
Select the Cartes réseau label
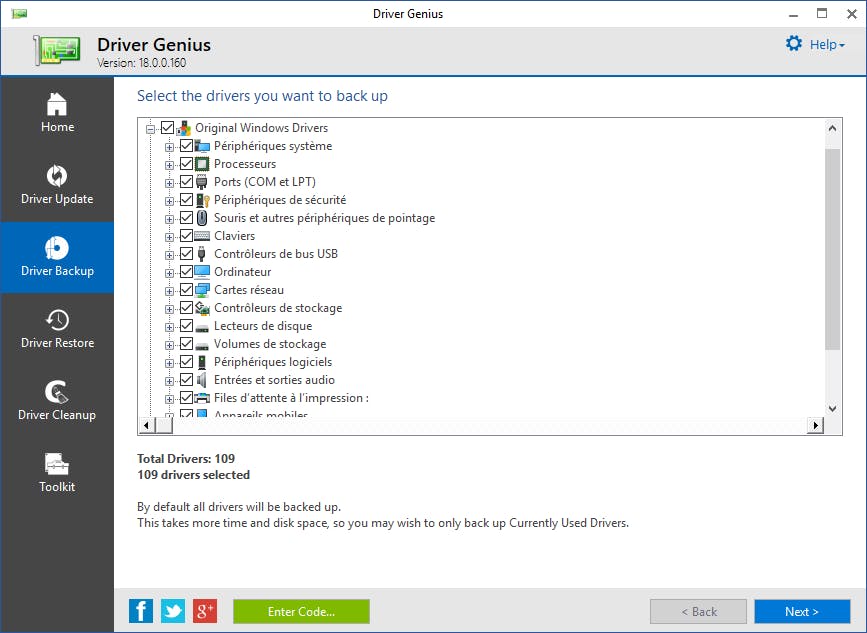[249, 290]
